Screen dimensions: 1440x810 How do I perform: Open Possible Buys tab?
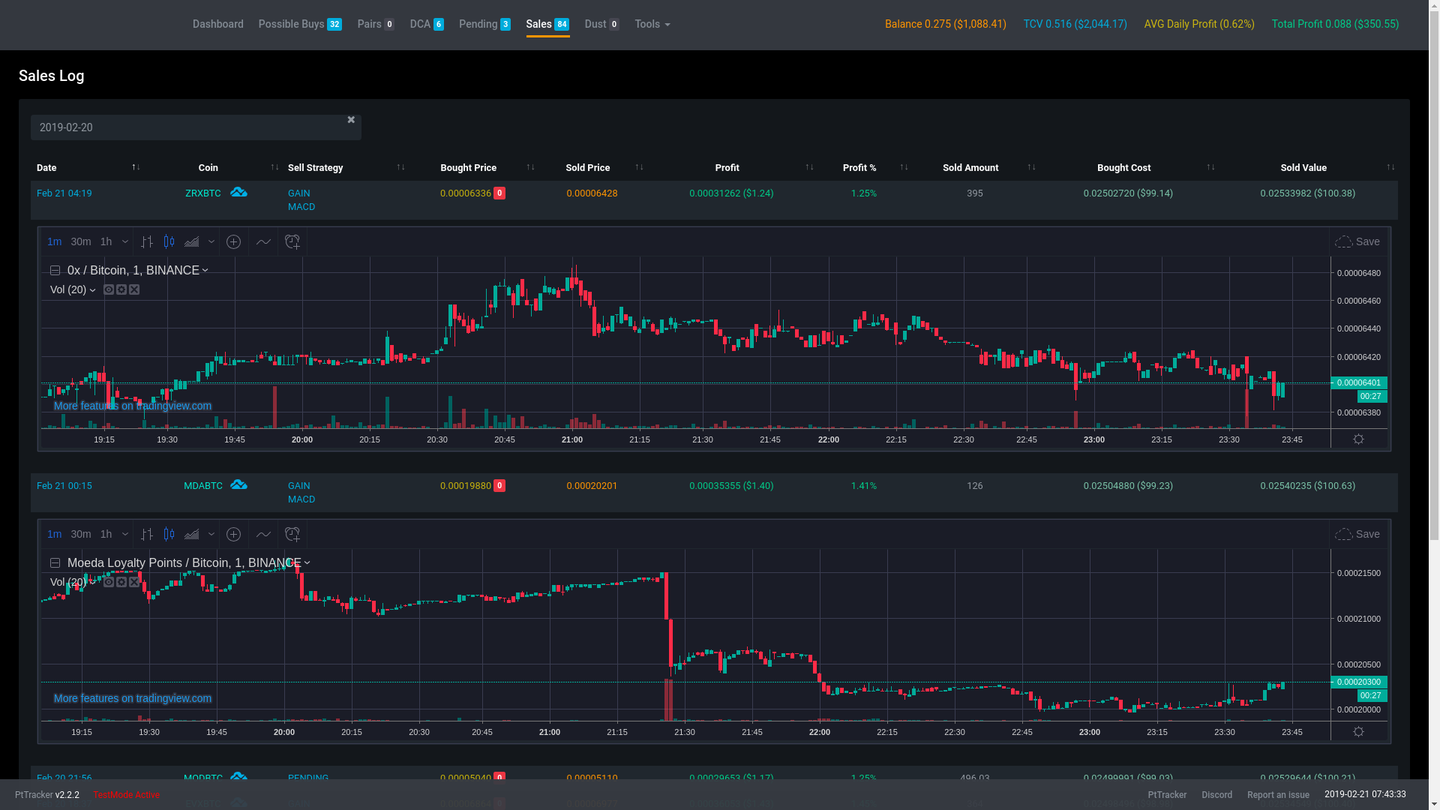tap(300, 24)
